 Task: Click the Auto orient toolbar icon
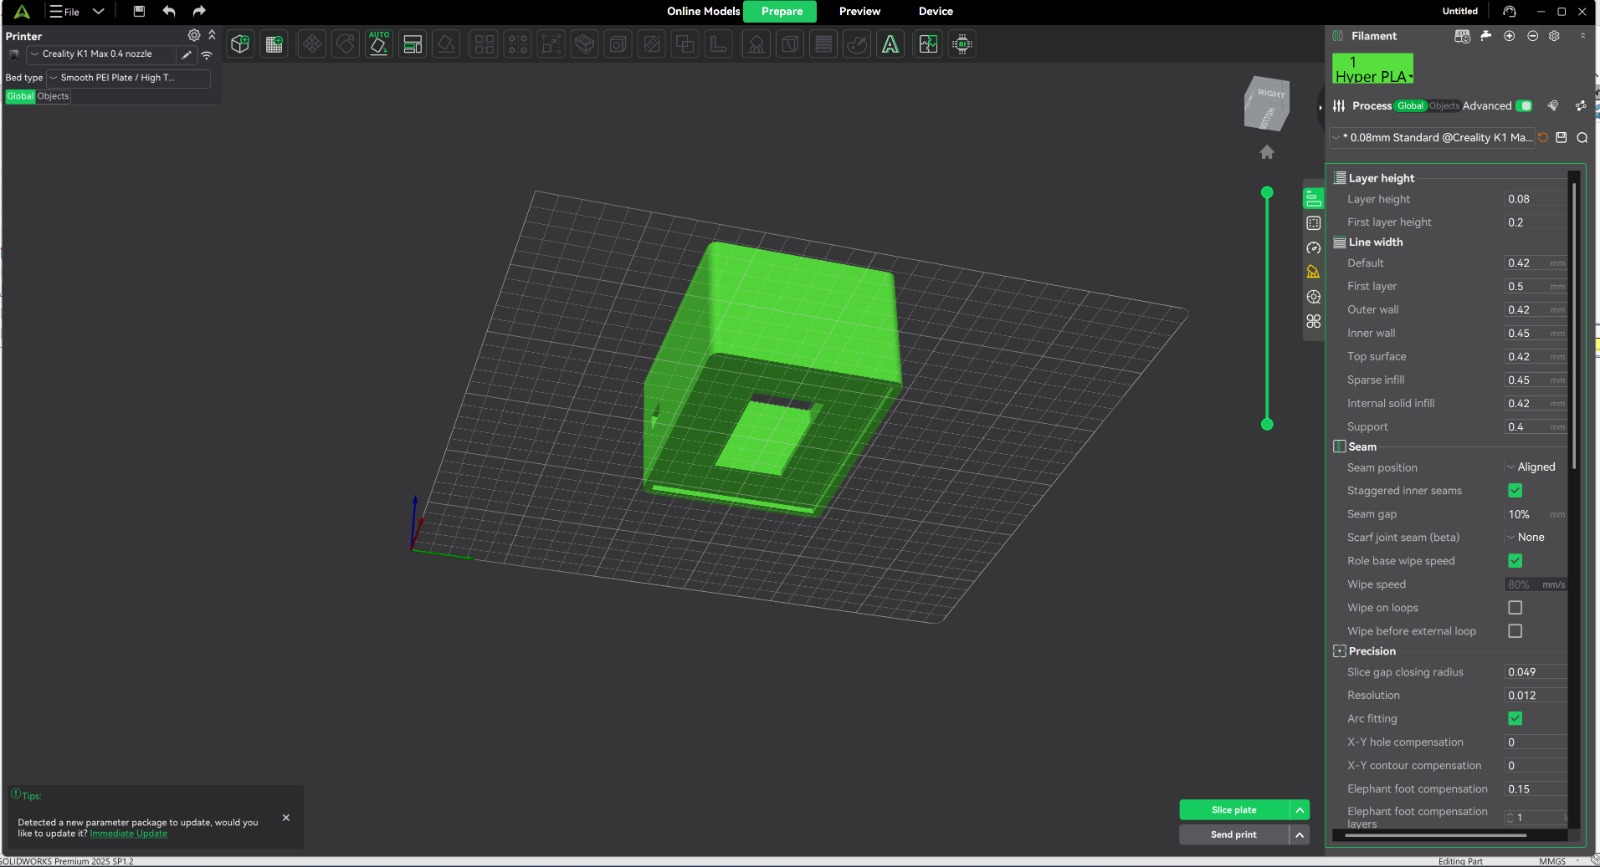click(x=379, y=44)
